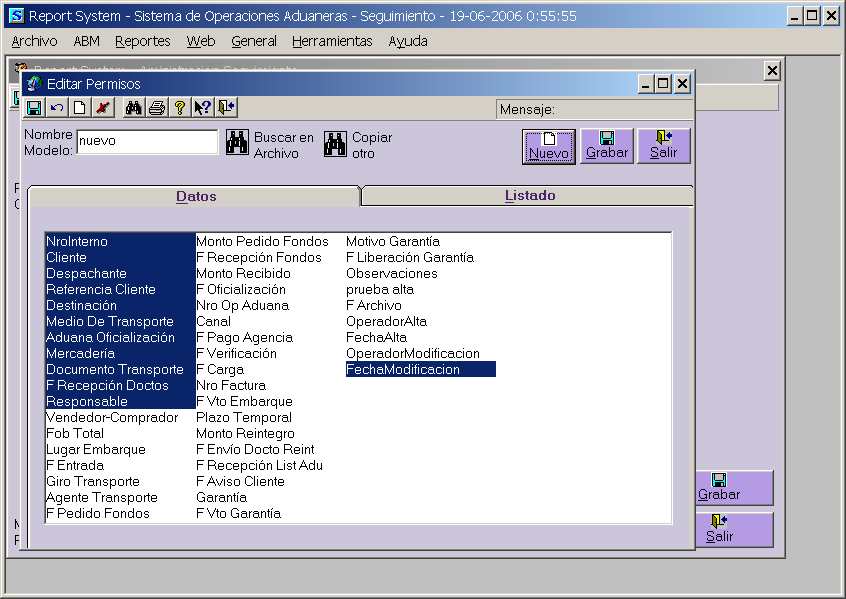
Task: Open the Reportes menu
Action: point(142,41)
